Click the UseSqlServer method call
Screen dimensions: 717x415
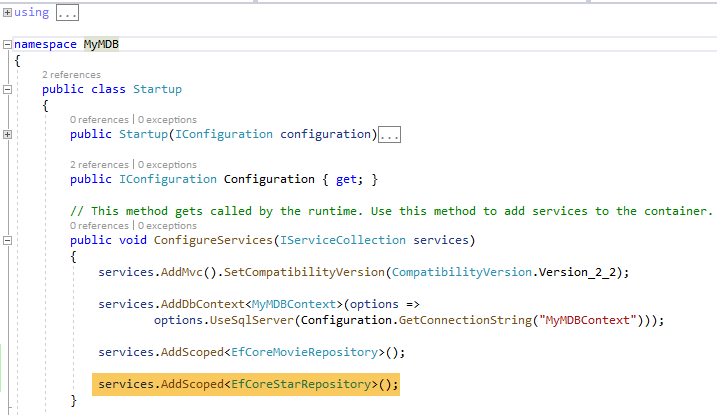[251, 320]
